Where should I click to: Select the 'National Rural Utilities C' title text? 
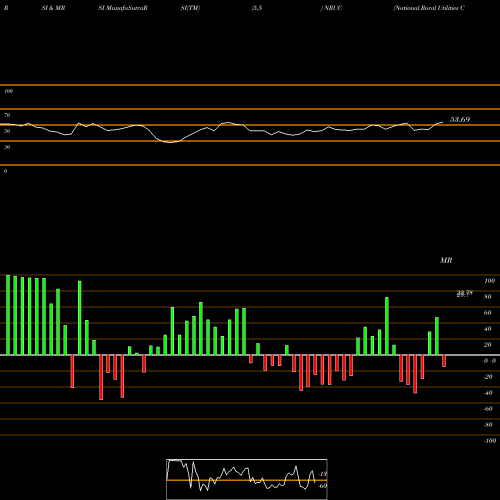(x=429, y=8)
